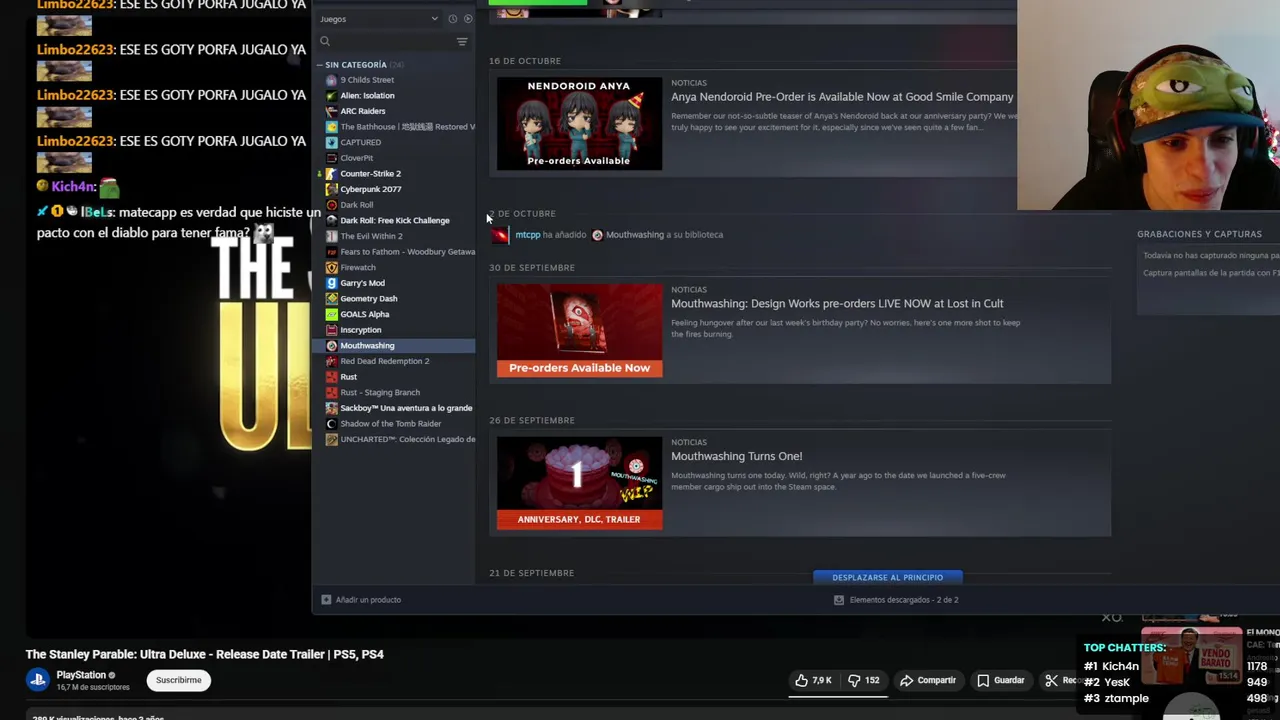Open Mouthwashing: Design Works pre-orders headline
Image resolution: width=1280 pixels, height=720 pixels.
[x=837, y=303]
